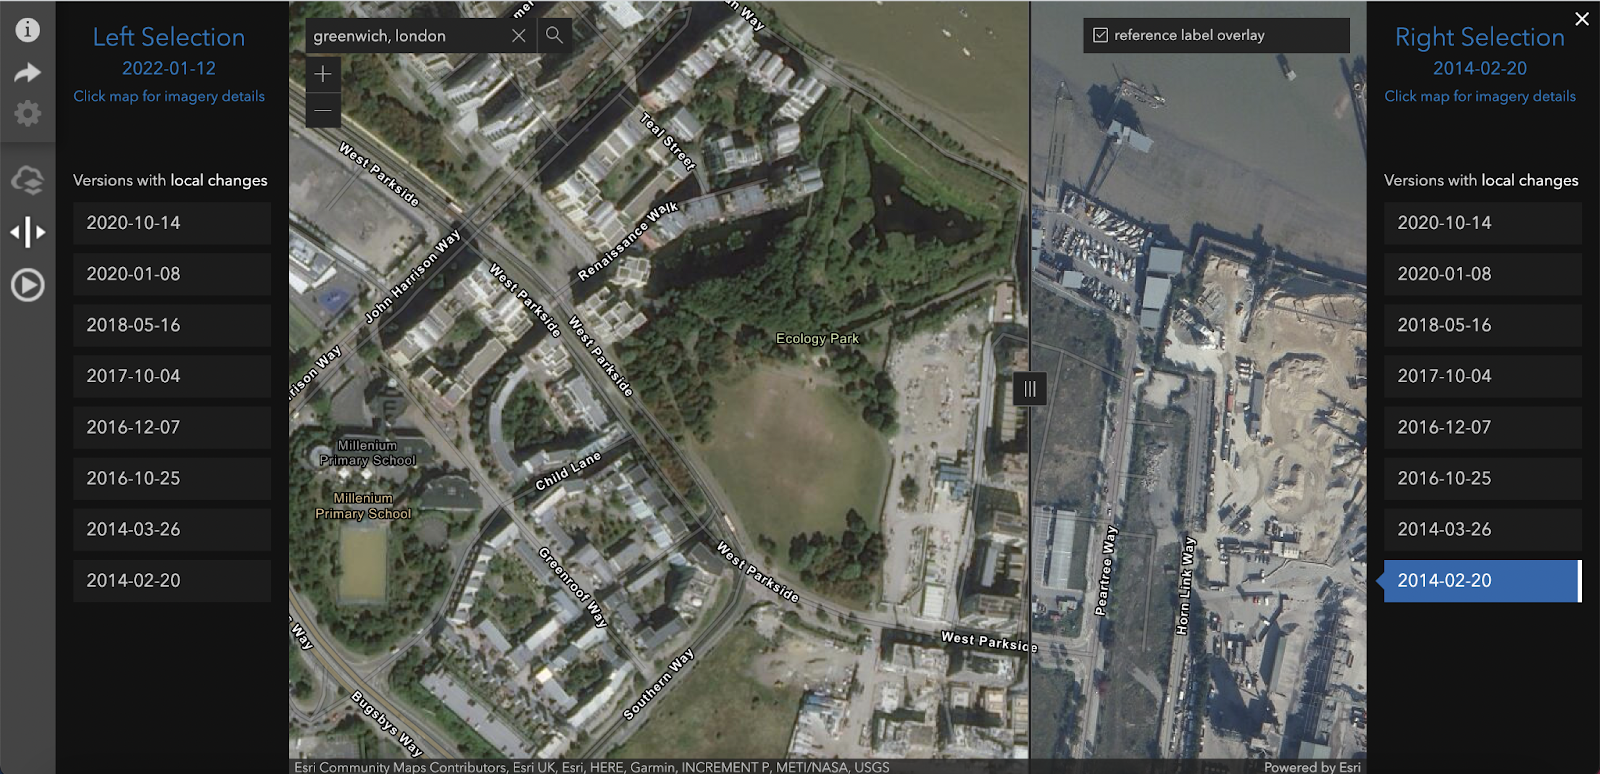This screenshot has width=1600, height=774.
Task: Click the swipe divider handle on map
Action: (x=1030, y=389)
